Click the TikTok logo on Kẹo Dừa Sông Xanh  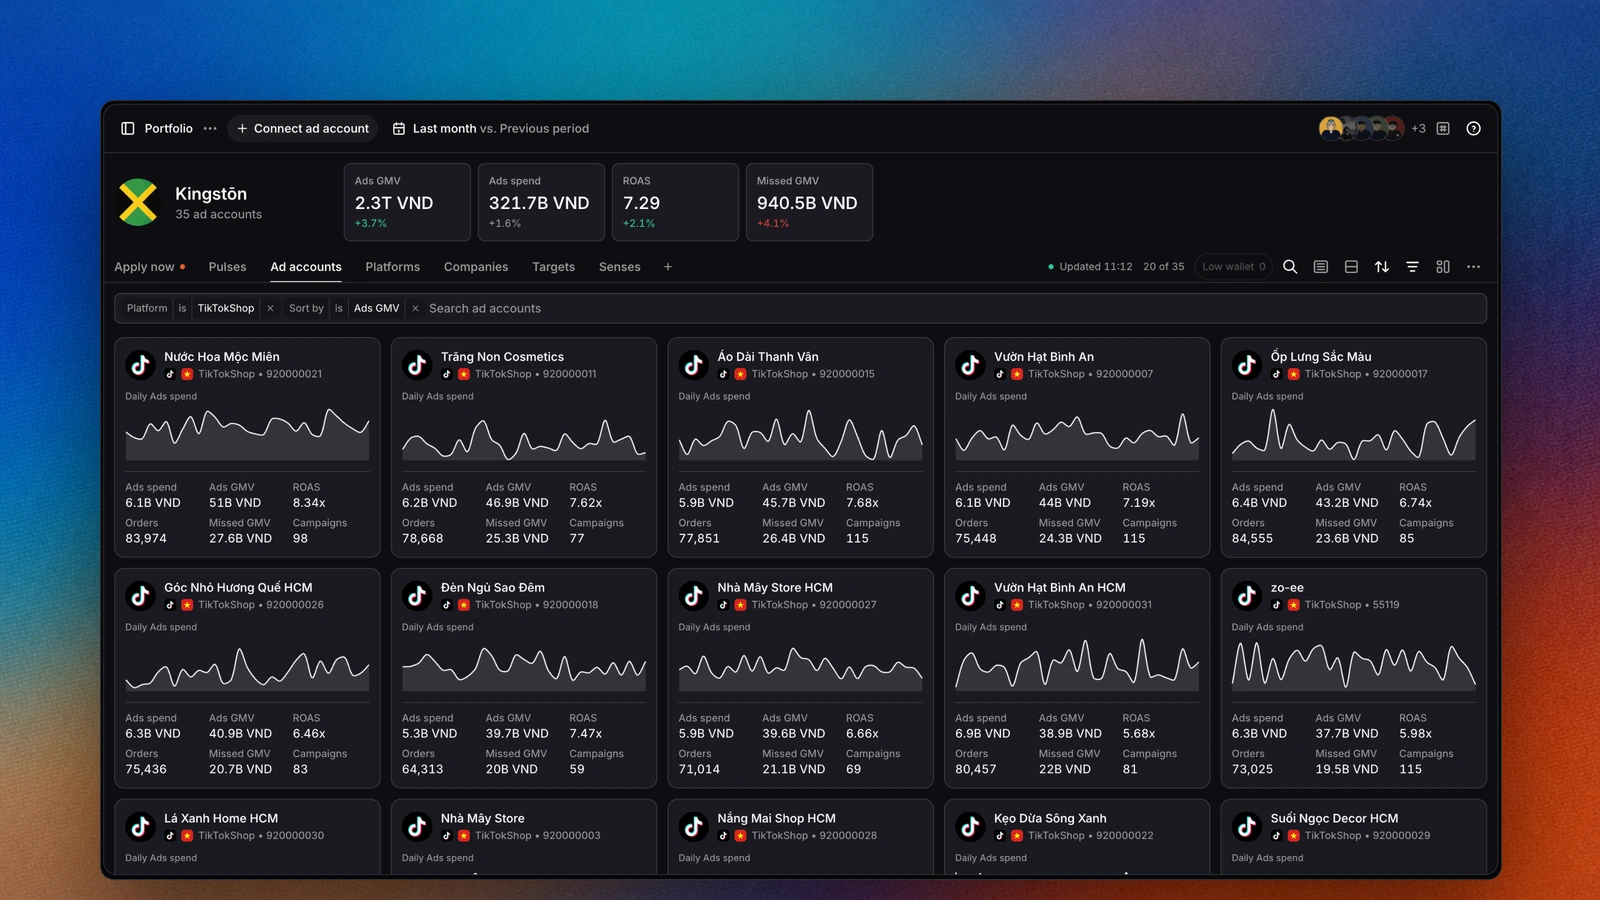[970, 827]
